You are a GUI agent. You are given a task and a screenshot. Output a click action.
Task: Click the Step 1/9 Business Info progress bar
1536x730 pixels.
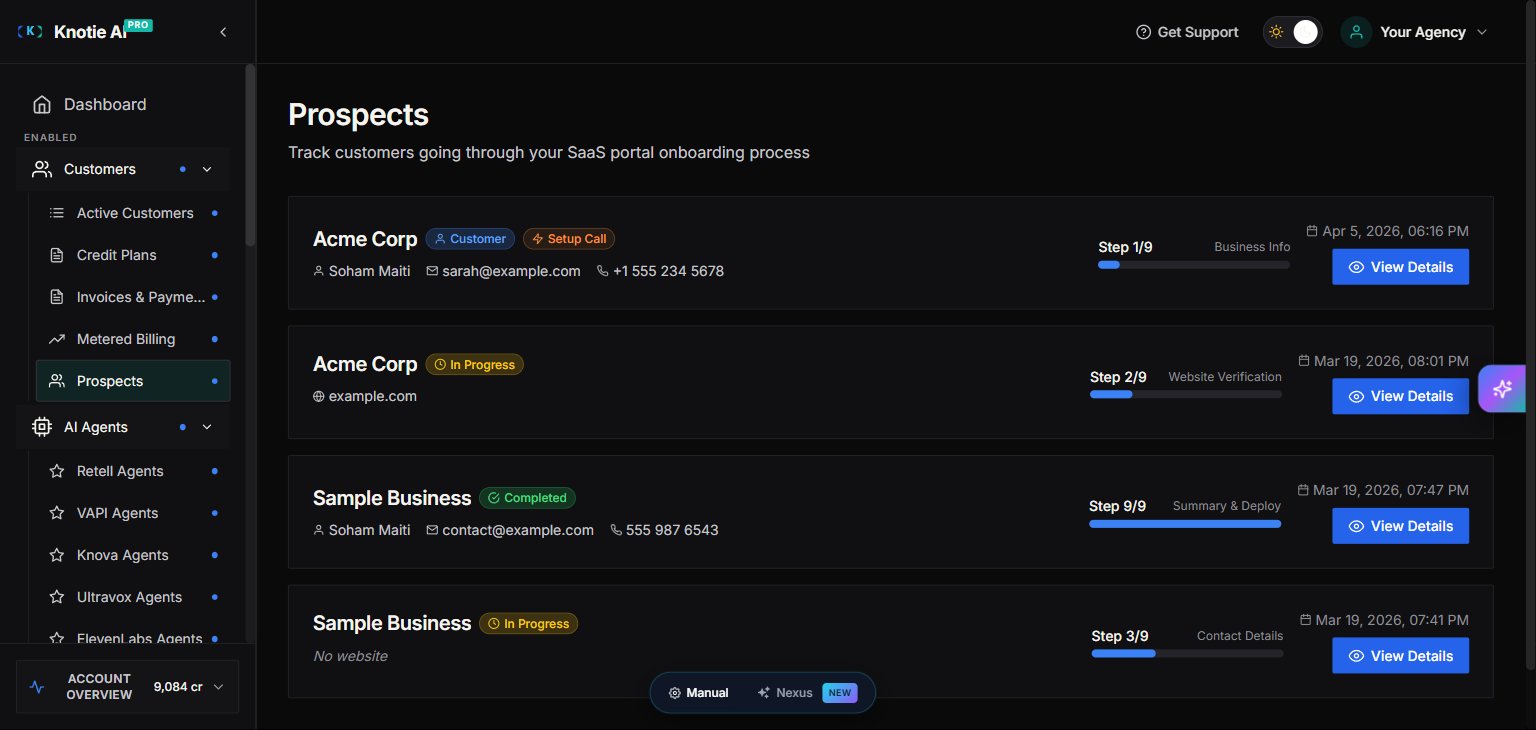(x=1194, y=265)
